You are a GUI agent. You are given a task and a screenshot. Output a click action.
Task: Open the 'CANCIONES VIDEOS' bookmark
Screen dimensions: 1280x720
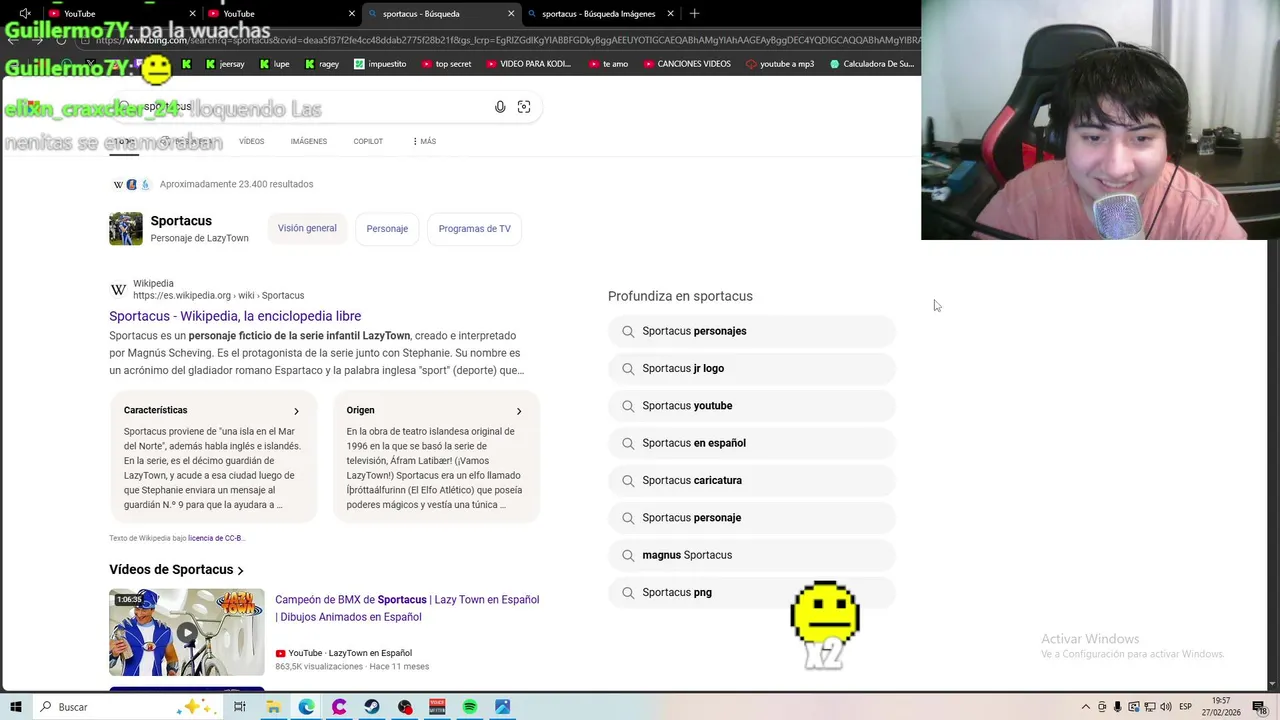(x=686, y=64)
